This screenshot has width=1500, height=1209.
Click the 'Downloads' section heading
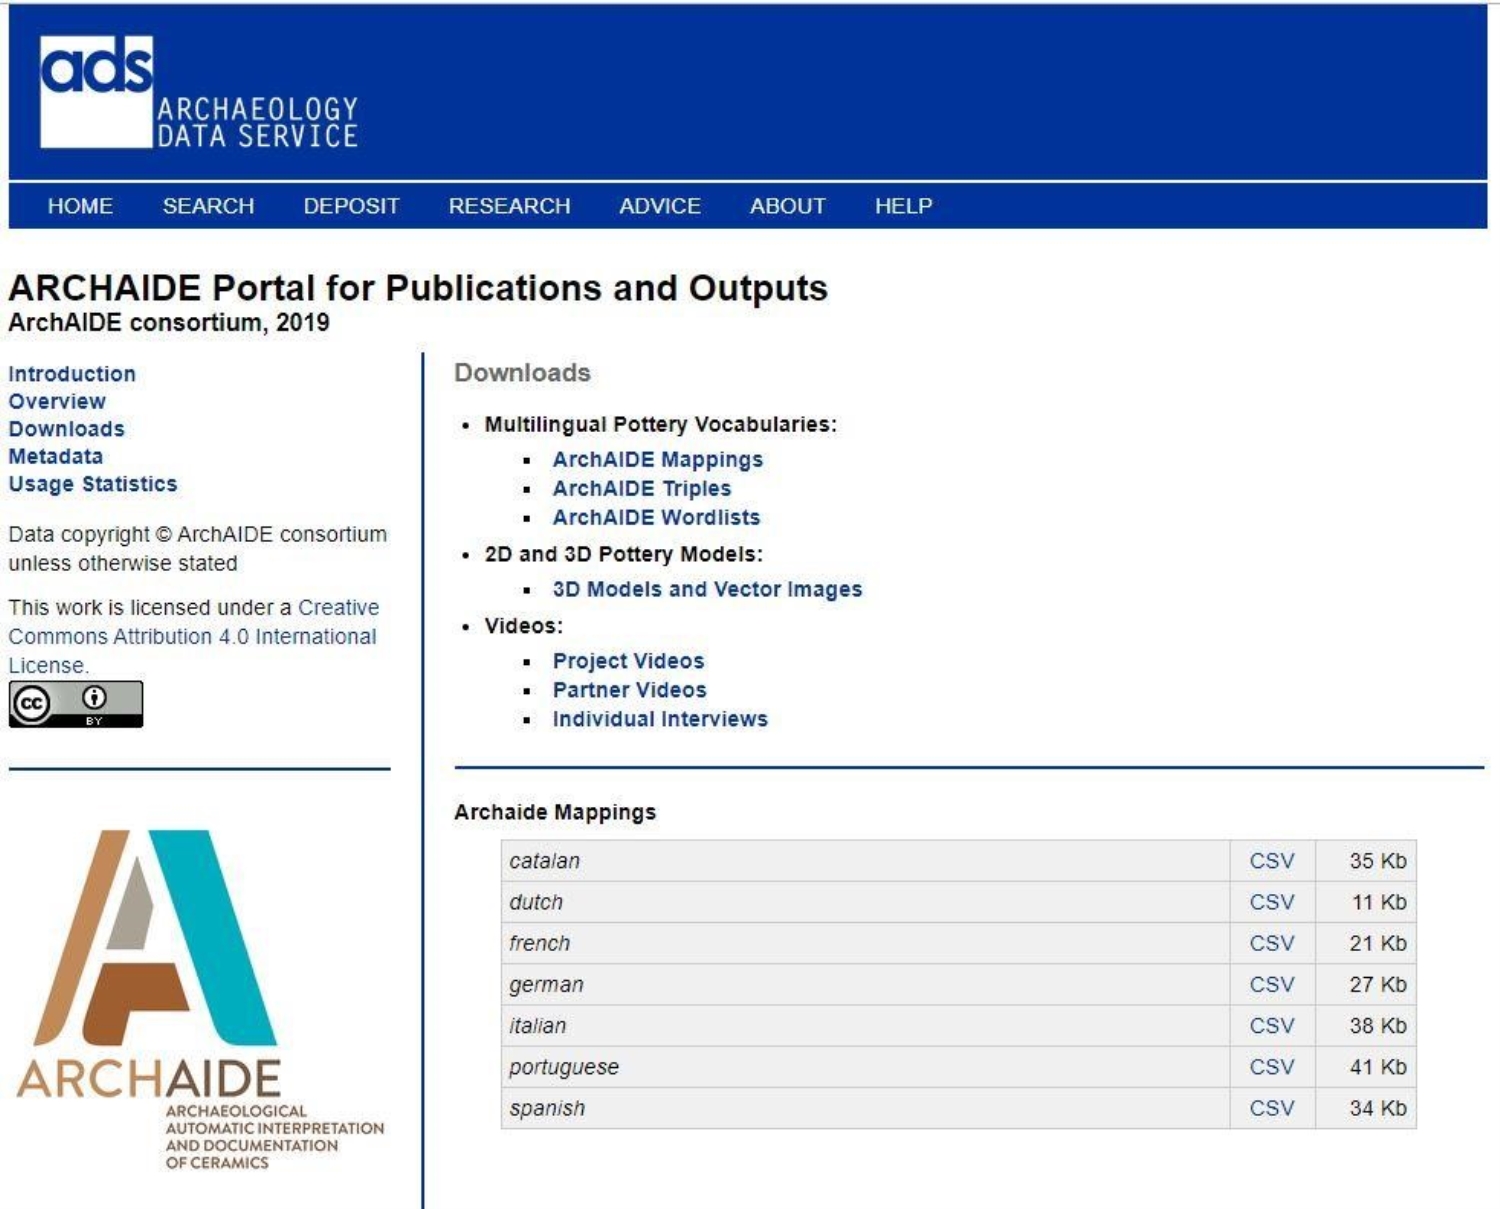coord(522,373)
